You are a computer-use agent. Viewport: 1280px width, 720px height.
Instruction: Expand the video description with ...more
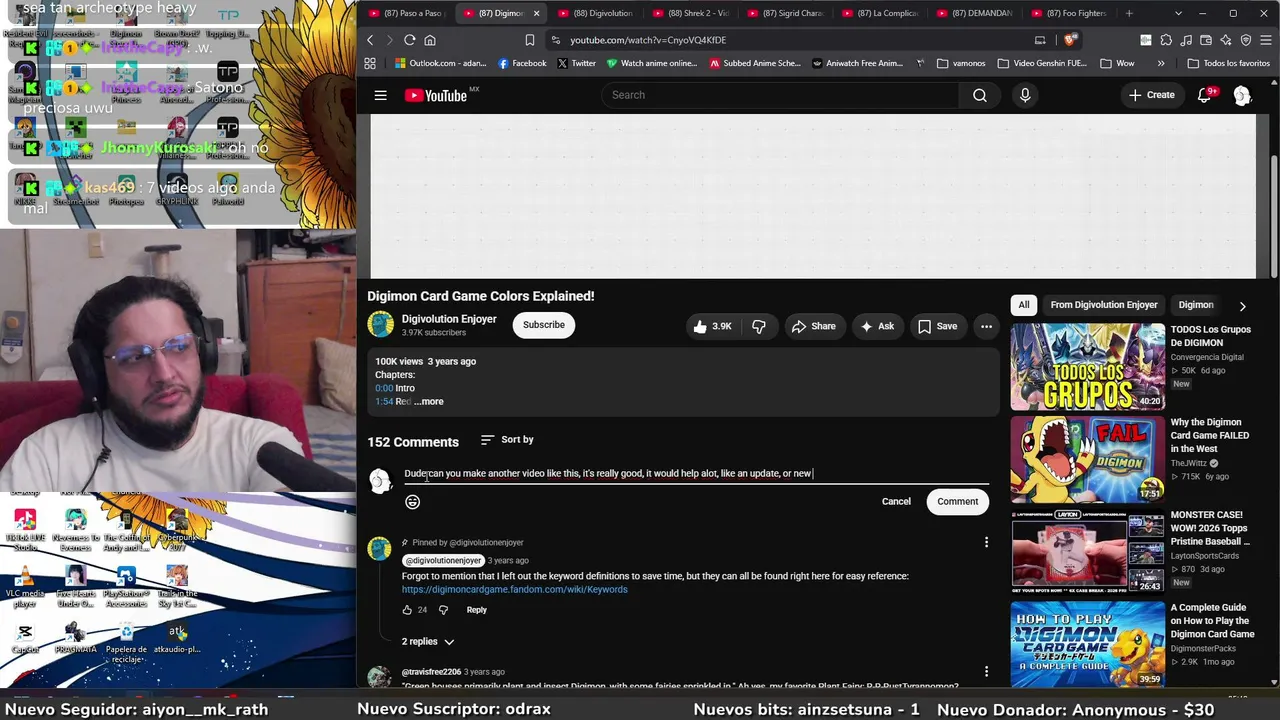coord(429,402)
